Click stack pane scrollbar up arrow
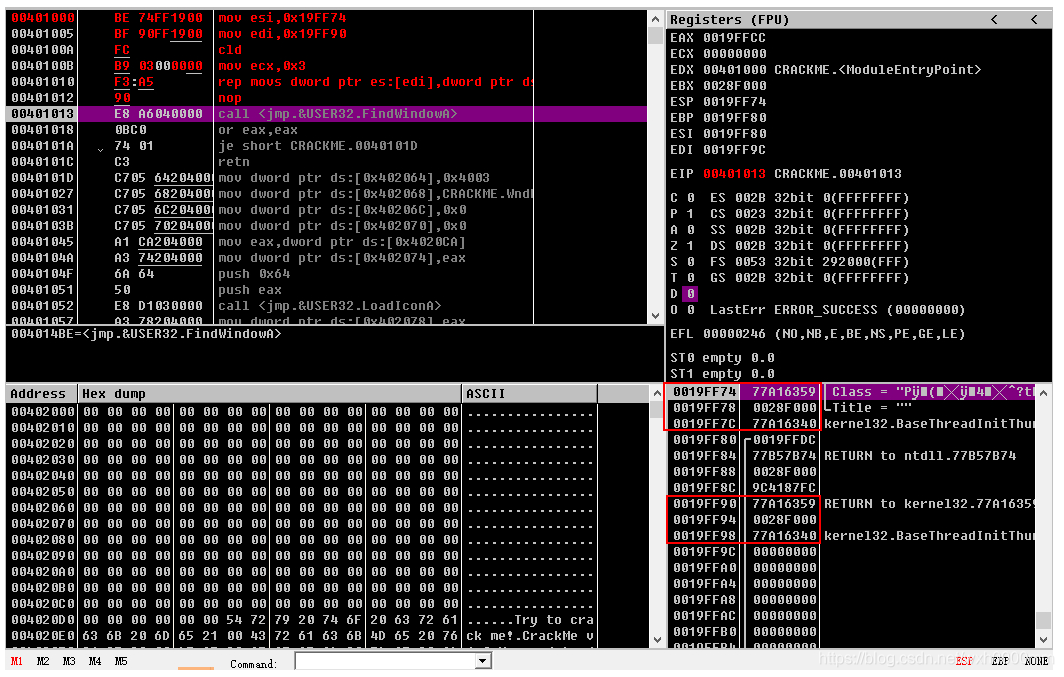The image size is (1064, 677). pyautogui.click(x=1044, y=393)
